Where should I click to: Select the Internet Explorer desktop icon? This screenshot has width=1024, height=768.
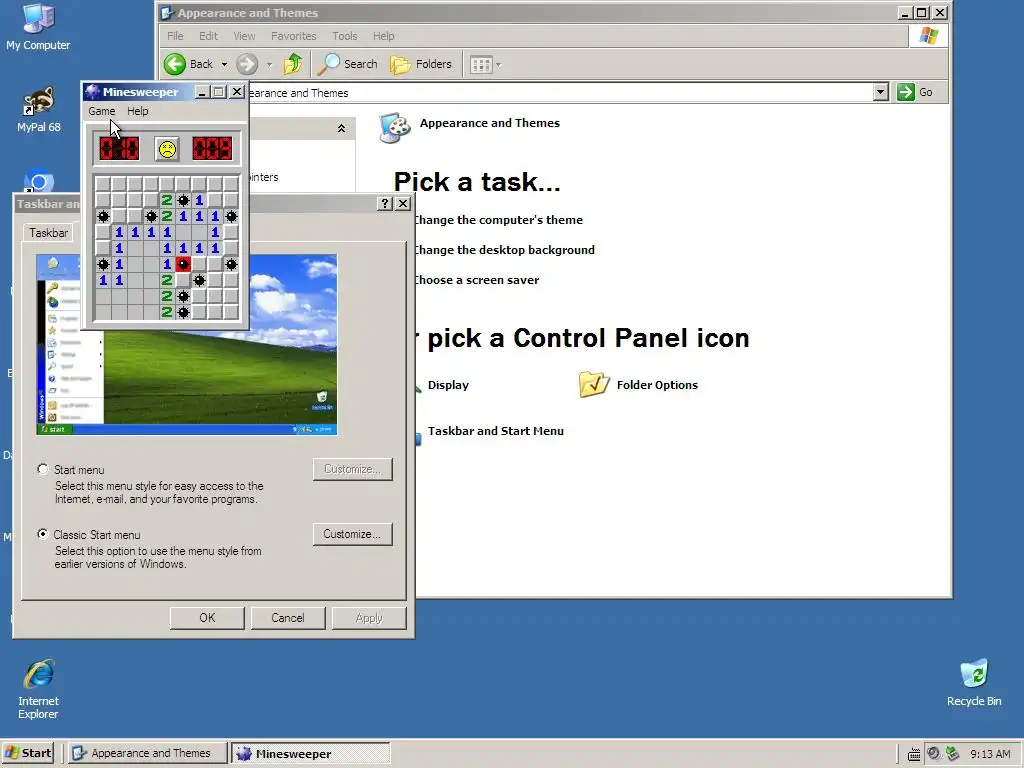click(39, 690)
